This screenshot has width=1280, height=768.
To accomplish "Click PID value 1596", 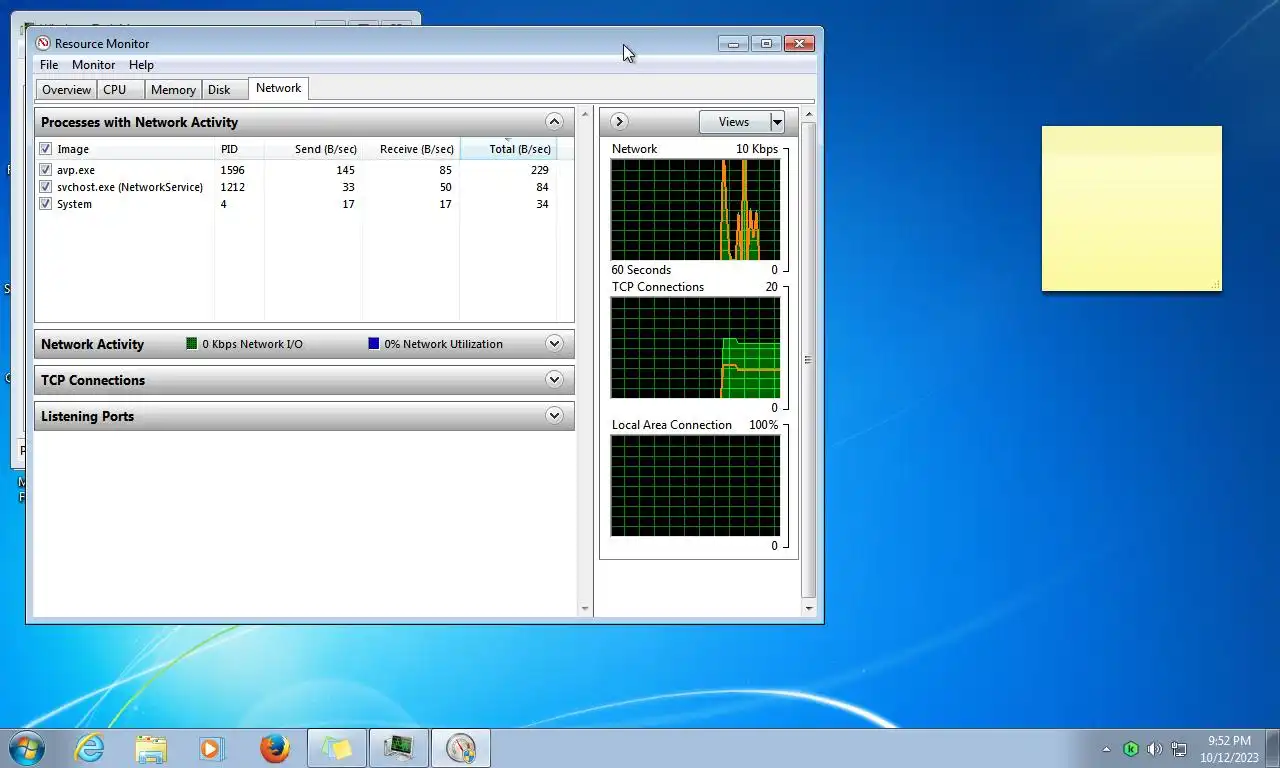I will coord(232,170).
